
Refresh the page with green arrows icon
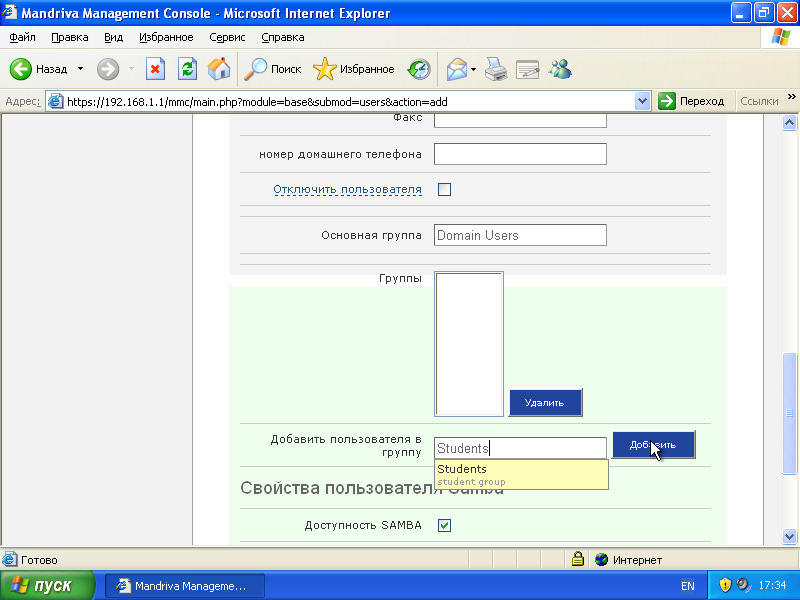(x=187, y=69)
